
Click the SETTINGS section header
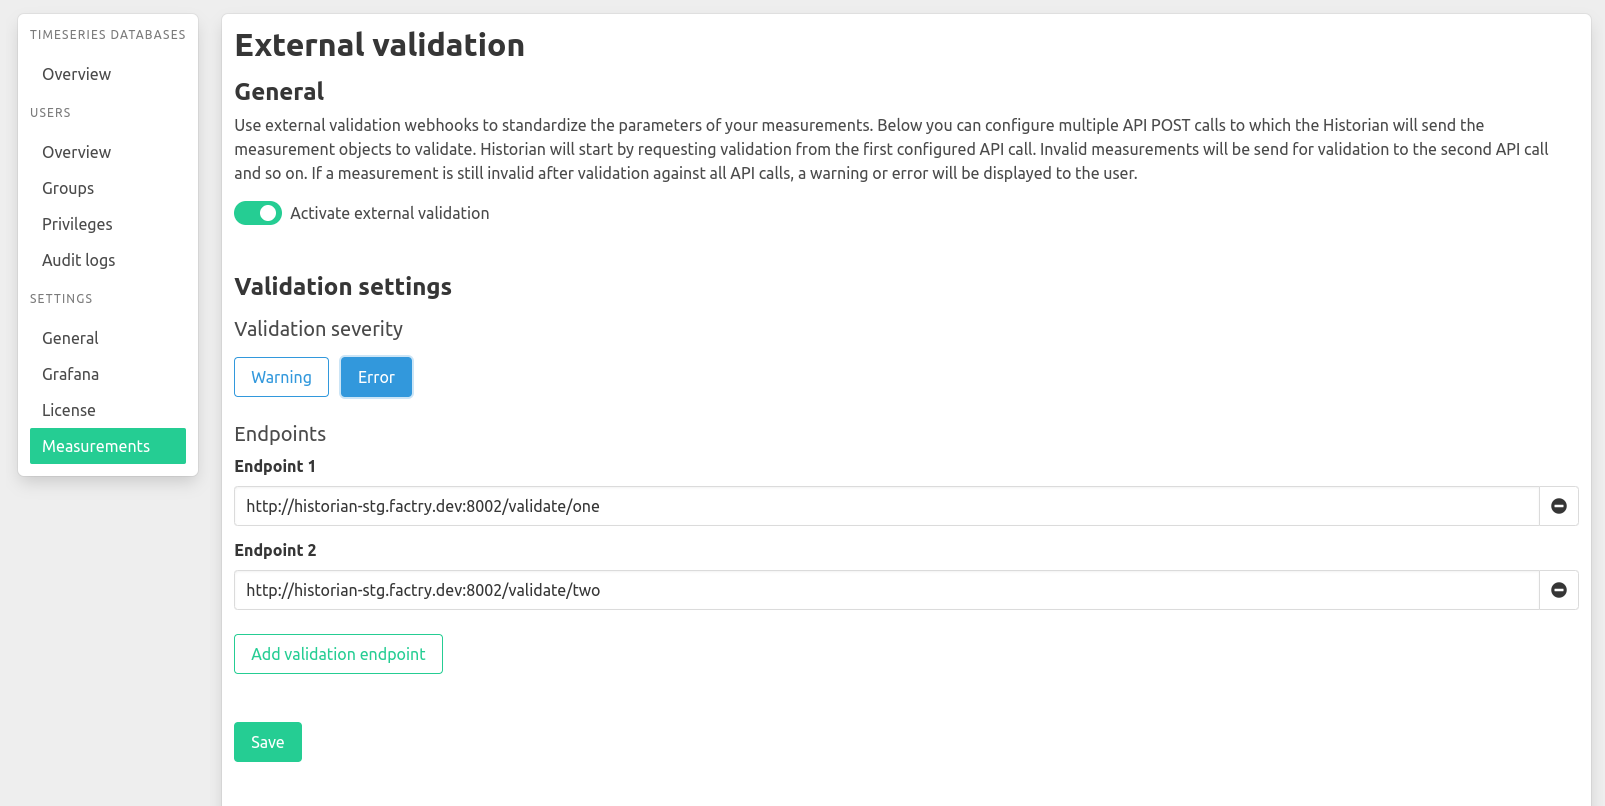61,299
